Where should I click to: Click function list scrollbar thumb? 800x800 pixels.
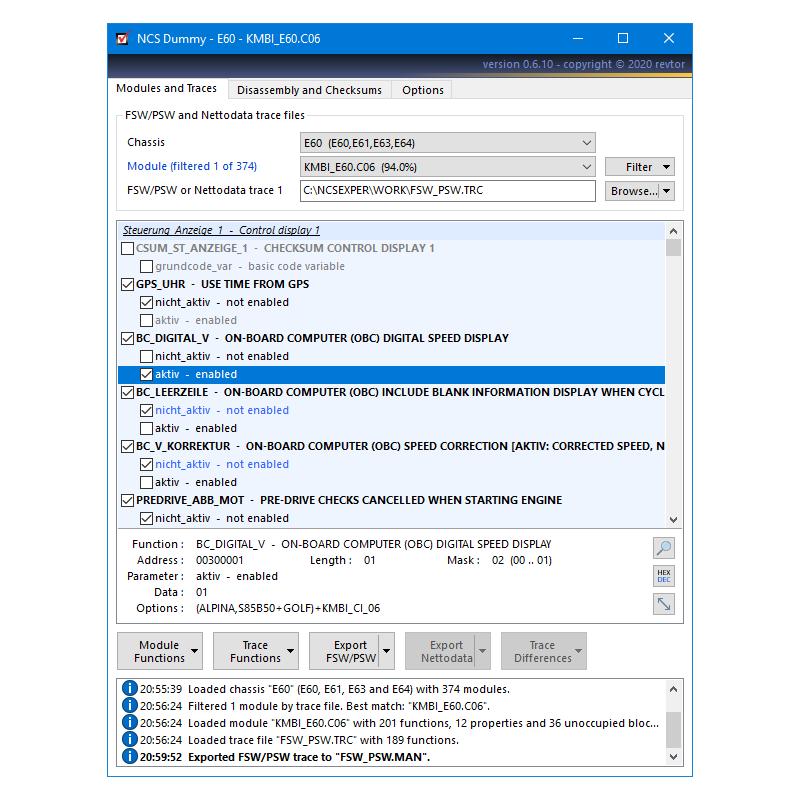click(x=673, y=247)
